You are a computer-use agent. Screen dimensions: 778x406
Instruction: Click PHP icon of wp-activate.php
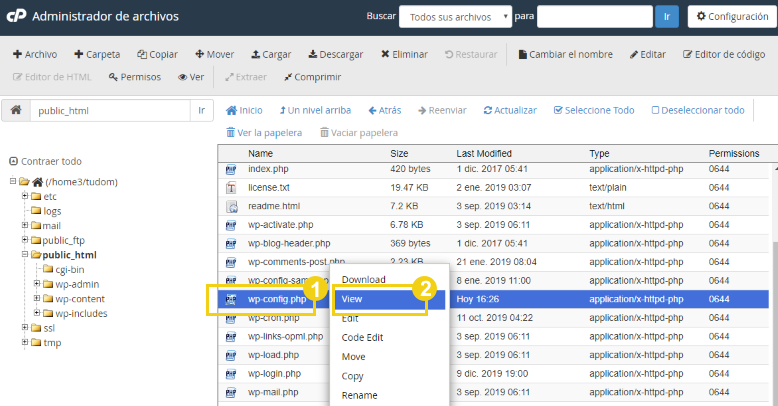point(231,225)
